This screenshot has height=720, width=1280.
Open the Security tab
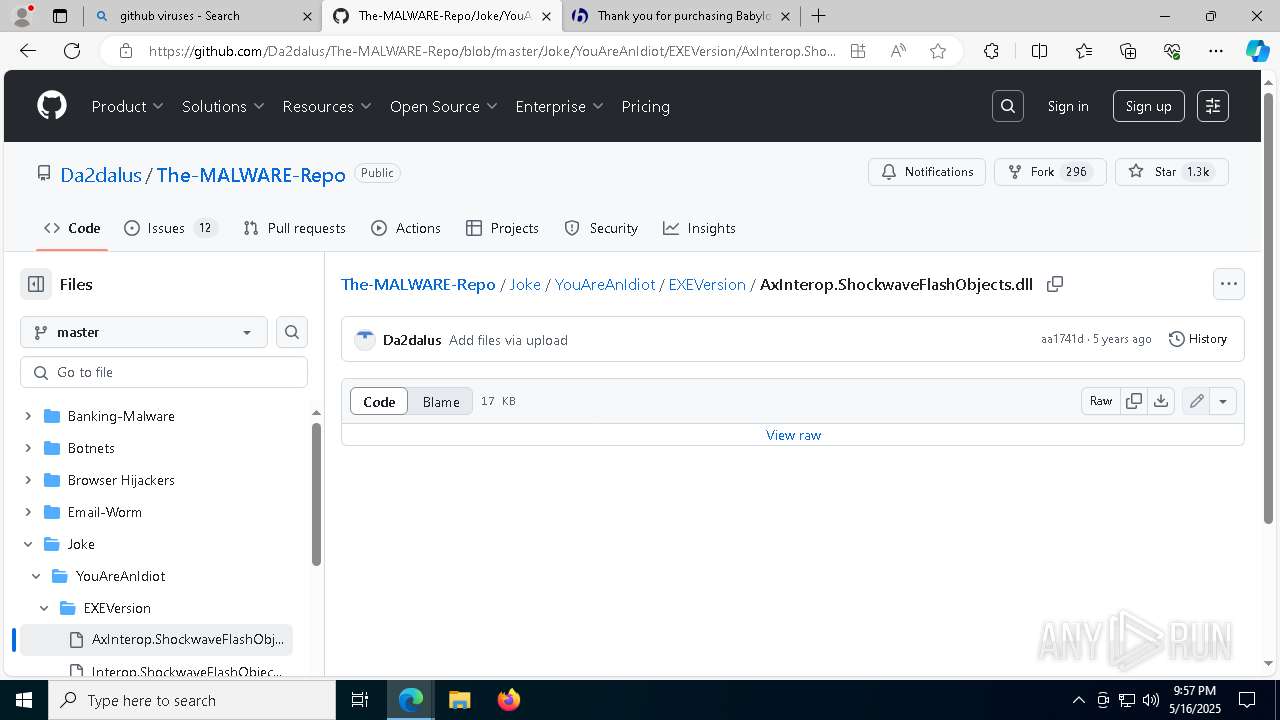tap(601, 228)
